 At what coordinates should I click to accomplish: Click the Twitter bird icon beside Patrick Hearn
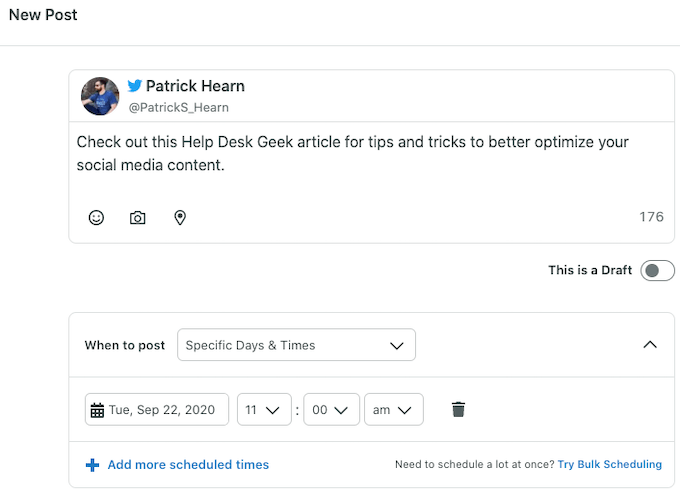tap(134, 86)
